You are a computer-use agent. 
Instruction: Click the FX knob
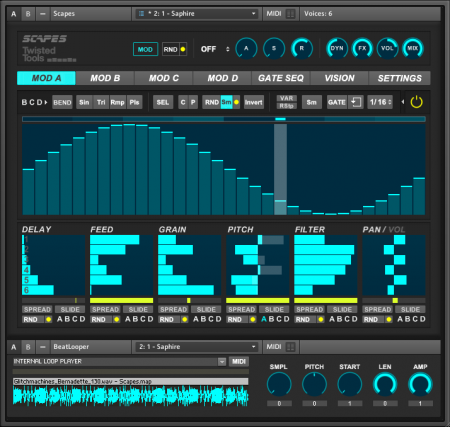(x=362, y=49)
